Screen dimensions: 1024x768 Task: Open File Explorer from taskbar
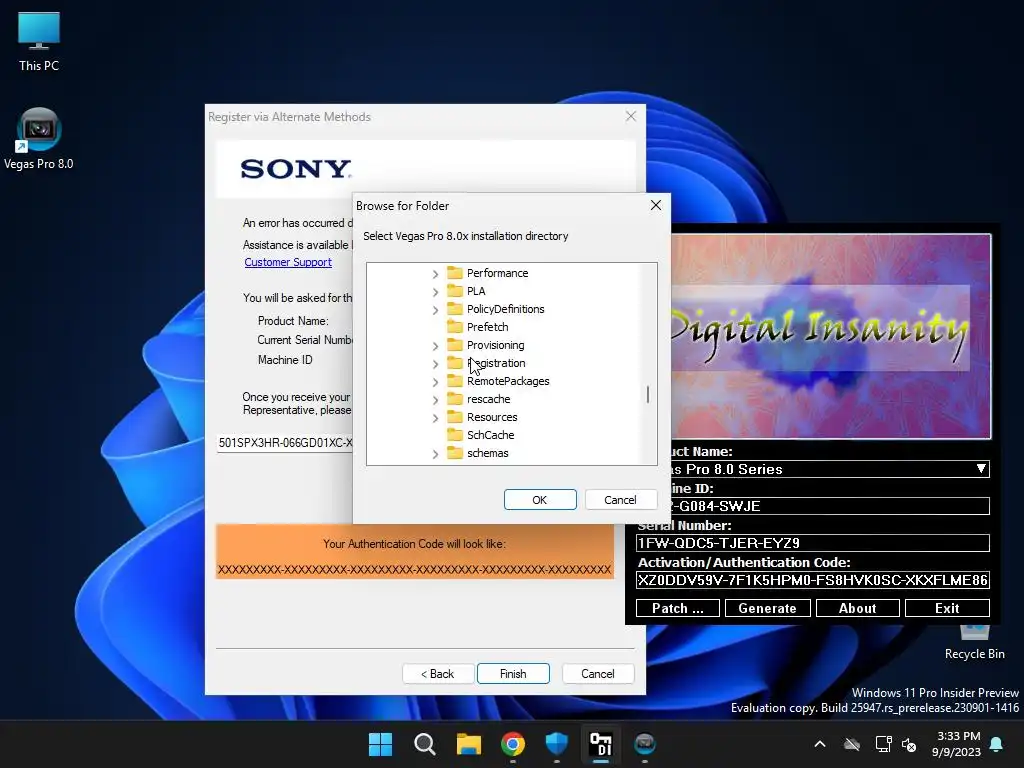point(469,744)
